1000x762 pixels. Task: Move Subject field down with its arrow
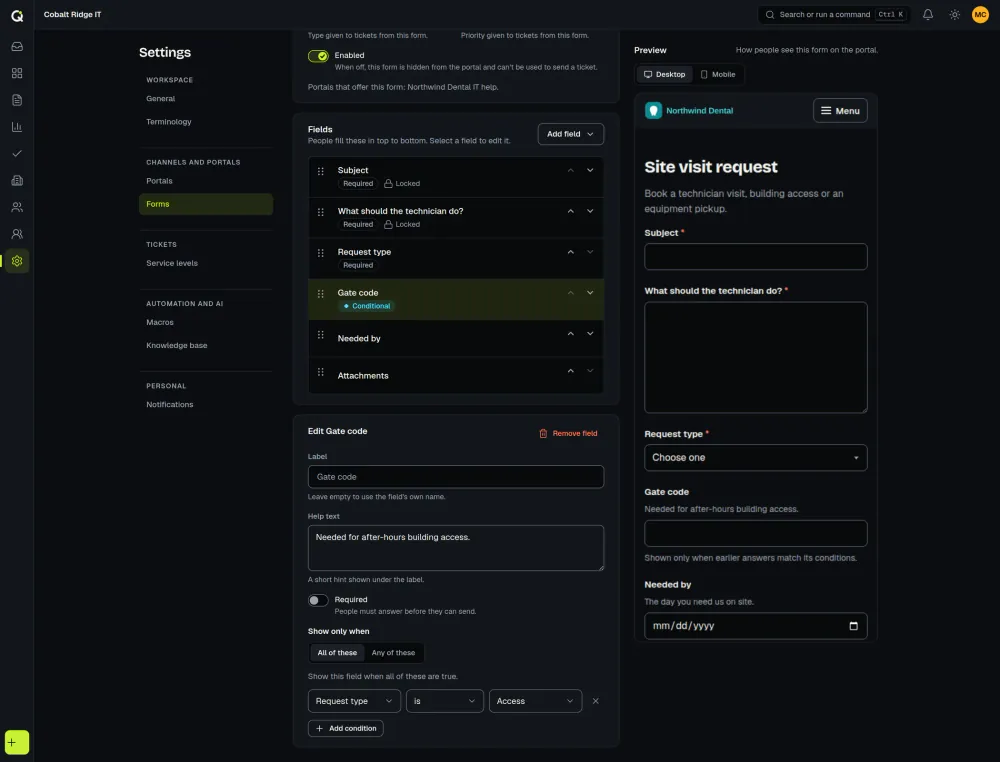tap(590, 170)
